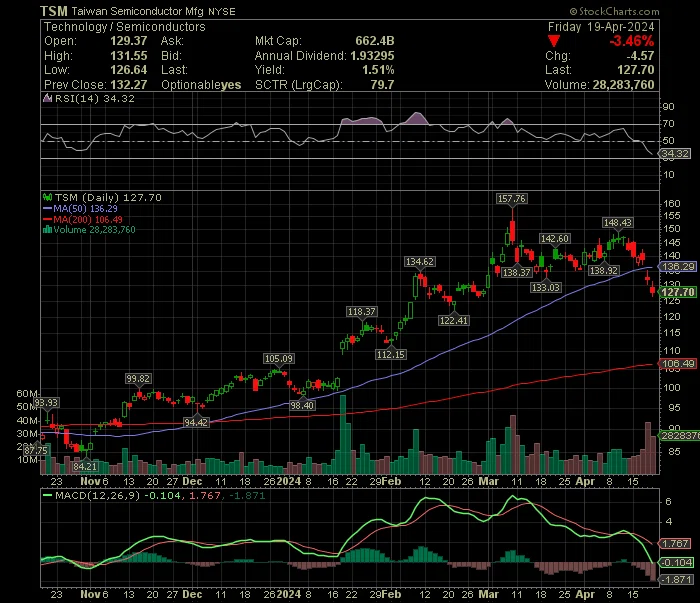Click the 94.42 price label
The width and height of the screenshot is (700, 603).
[x=196, y=422]
